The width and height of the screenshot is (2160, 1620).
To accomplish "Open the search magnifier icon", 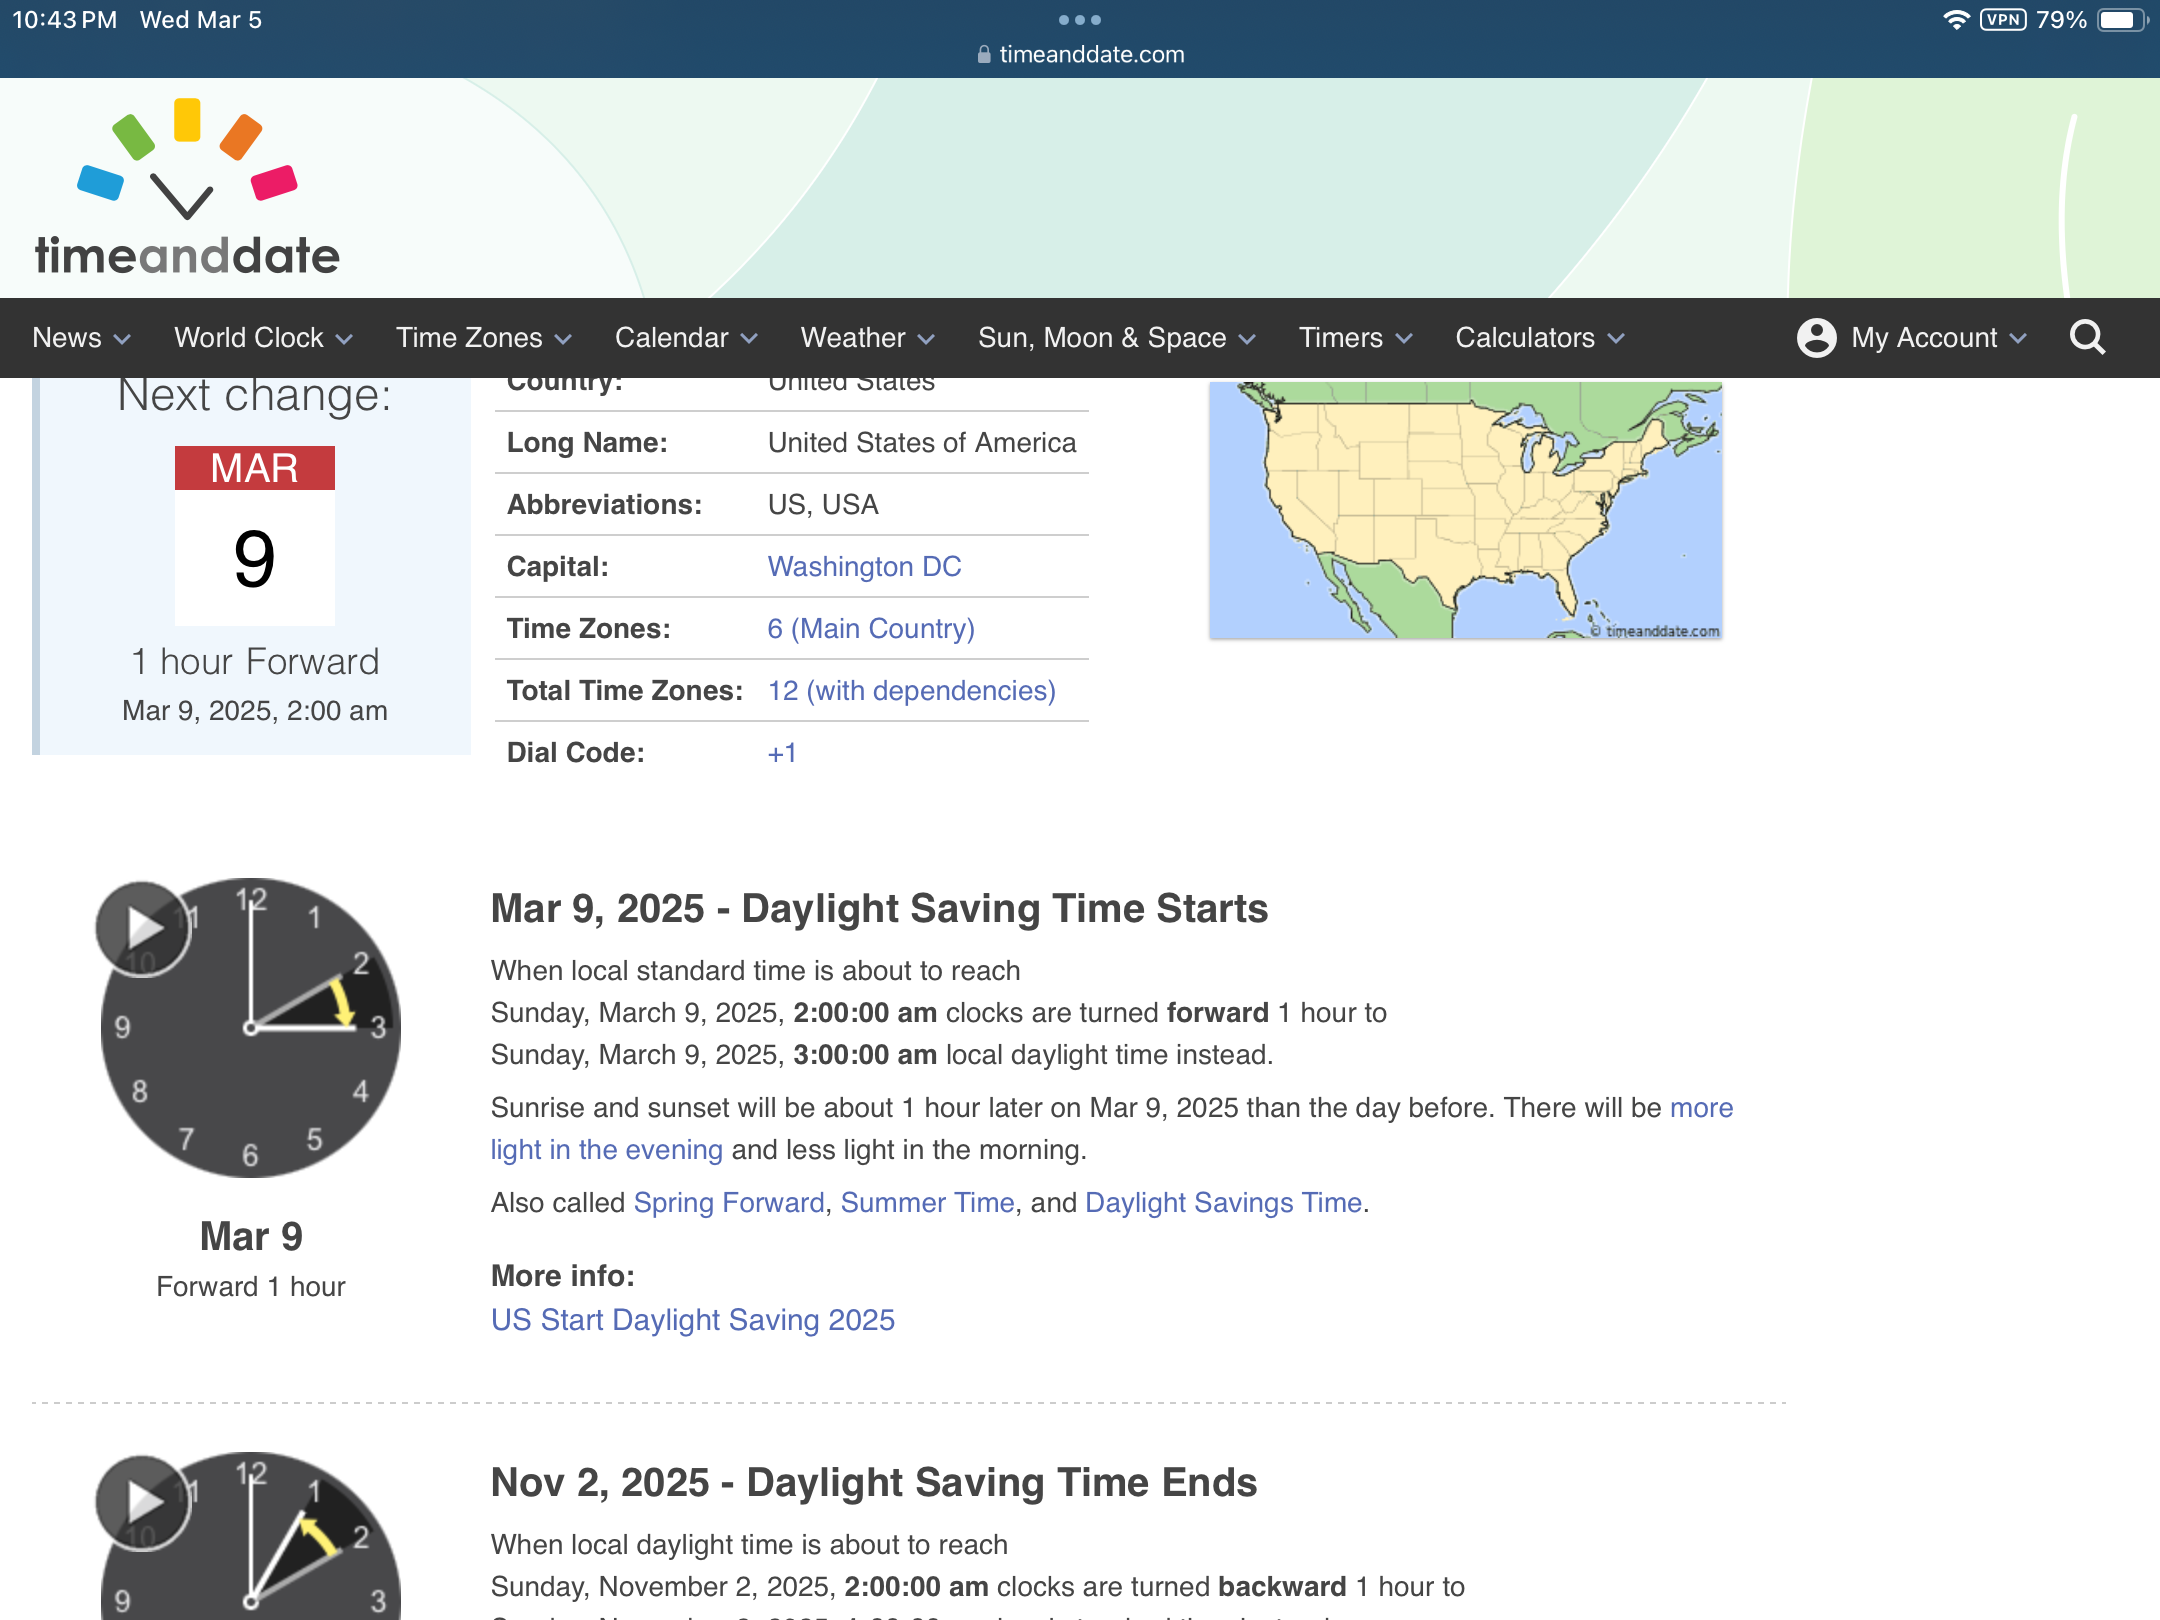I will (x=2087, y=338).
